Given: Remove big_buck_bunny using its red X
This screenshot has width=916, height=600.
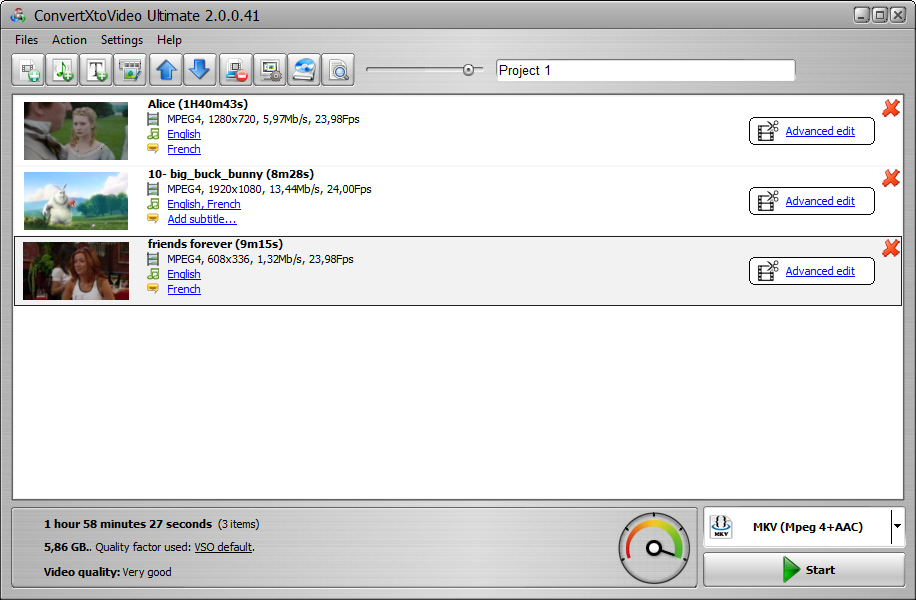Looking at the screenshot, I should 891,178.
